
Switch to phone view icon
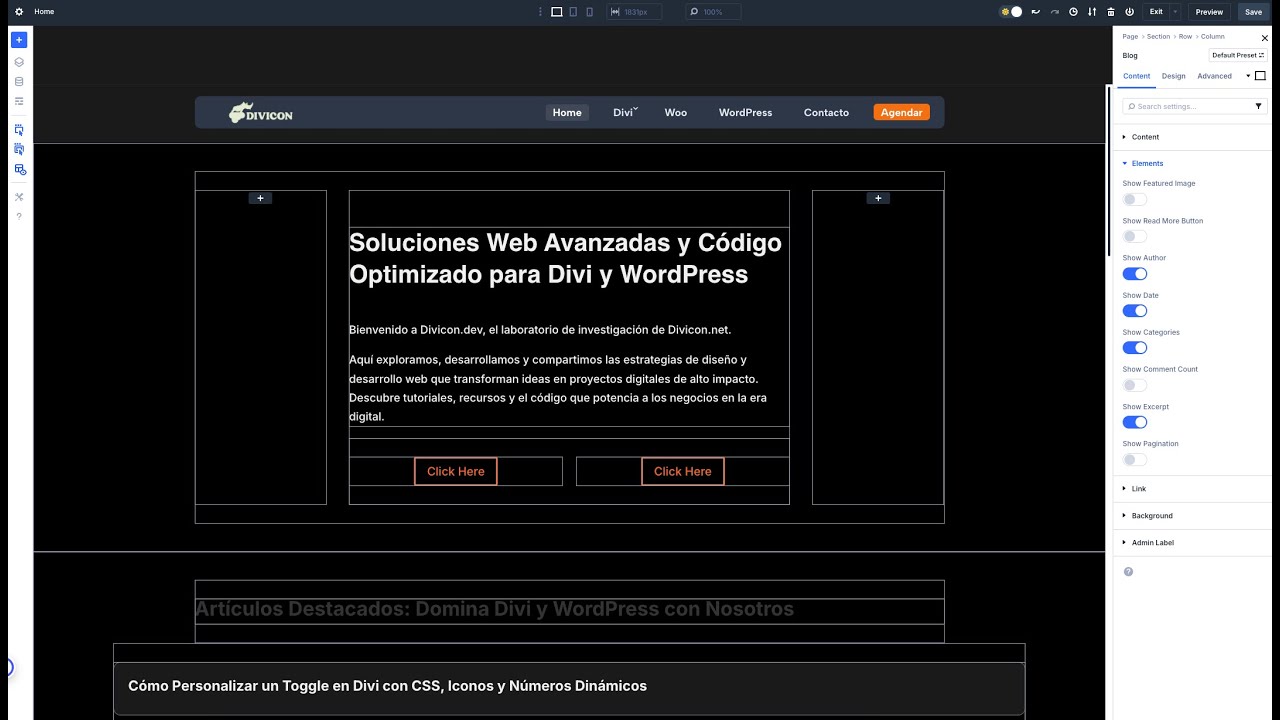pos(589,12)
